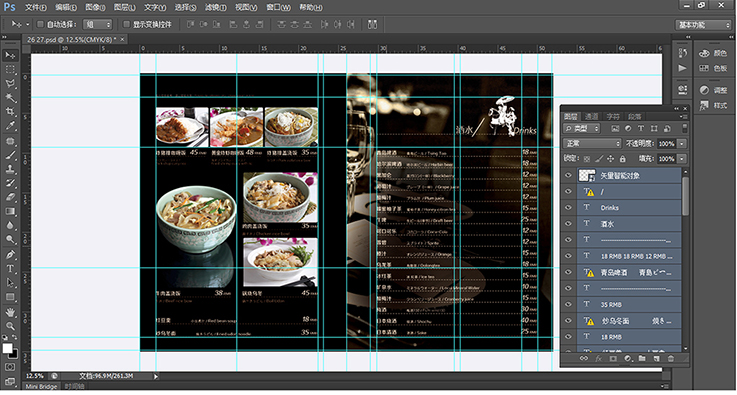The width and height of the screenshot is (737, 395).
Task: Delete layer trash icon
Action: [x=671, y=358]
